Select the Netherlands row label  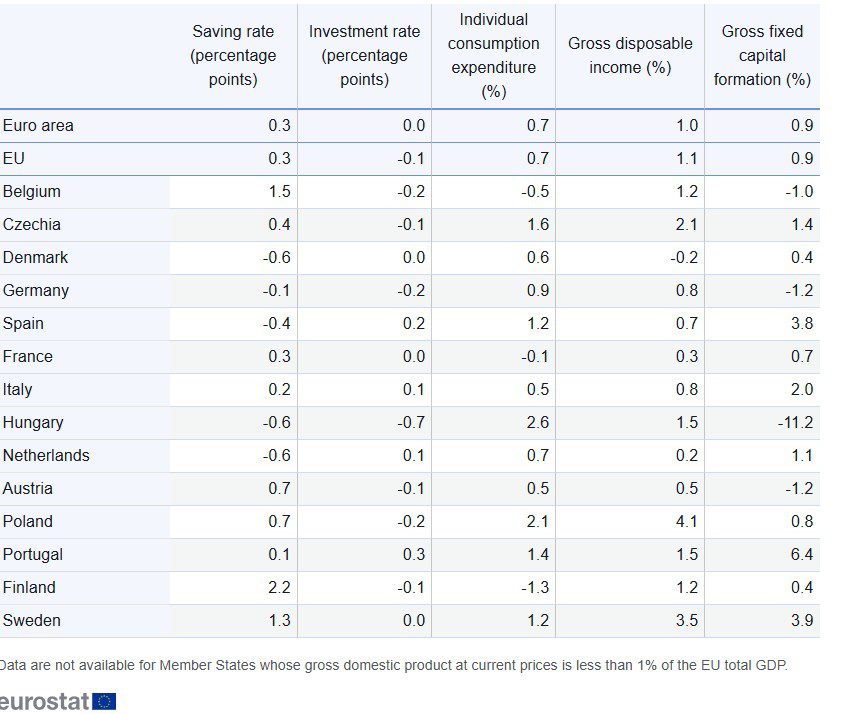click(x=46, y=456)
